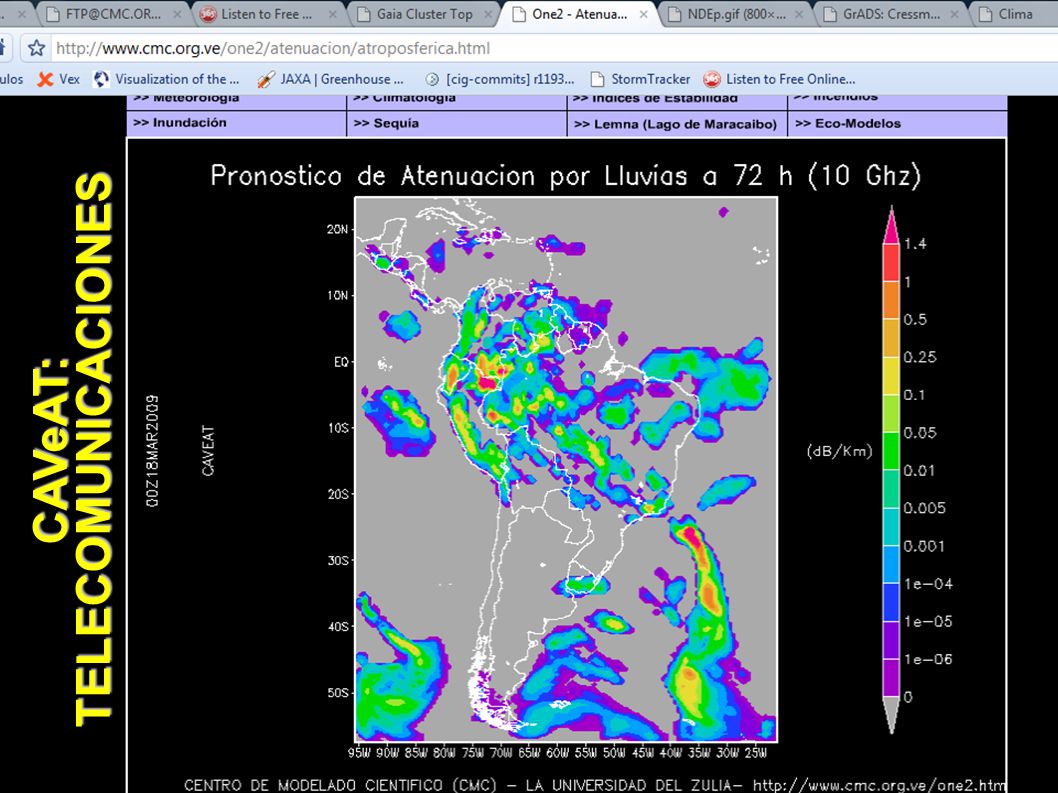Open the Meteorología menu
Viewport: 1058px width, 793px height.
[236, 101]
